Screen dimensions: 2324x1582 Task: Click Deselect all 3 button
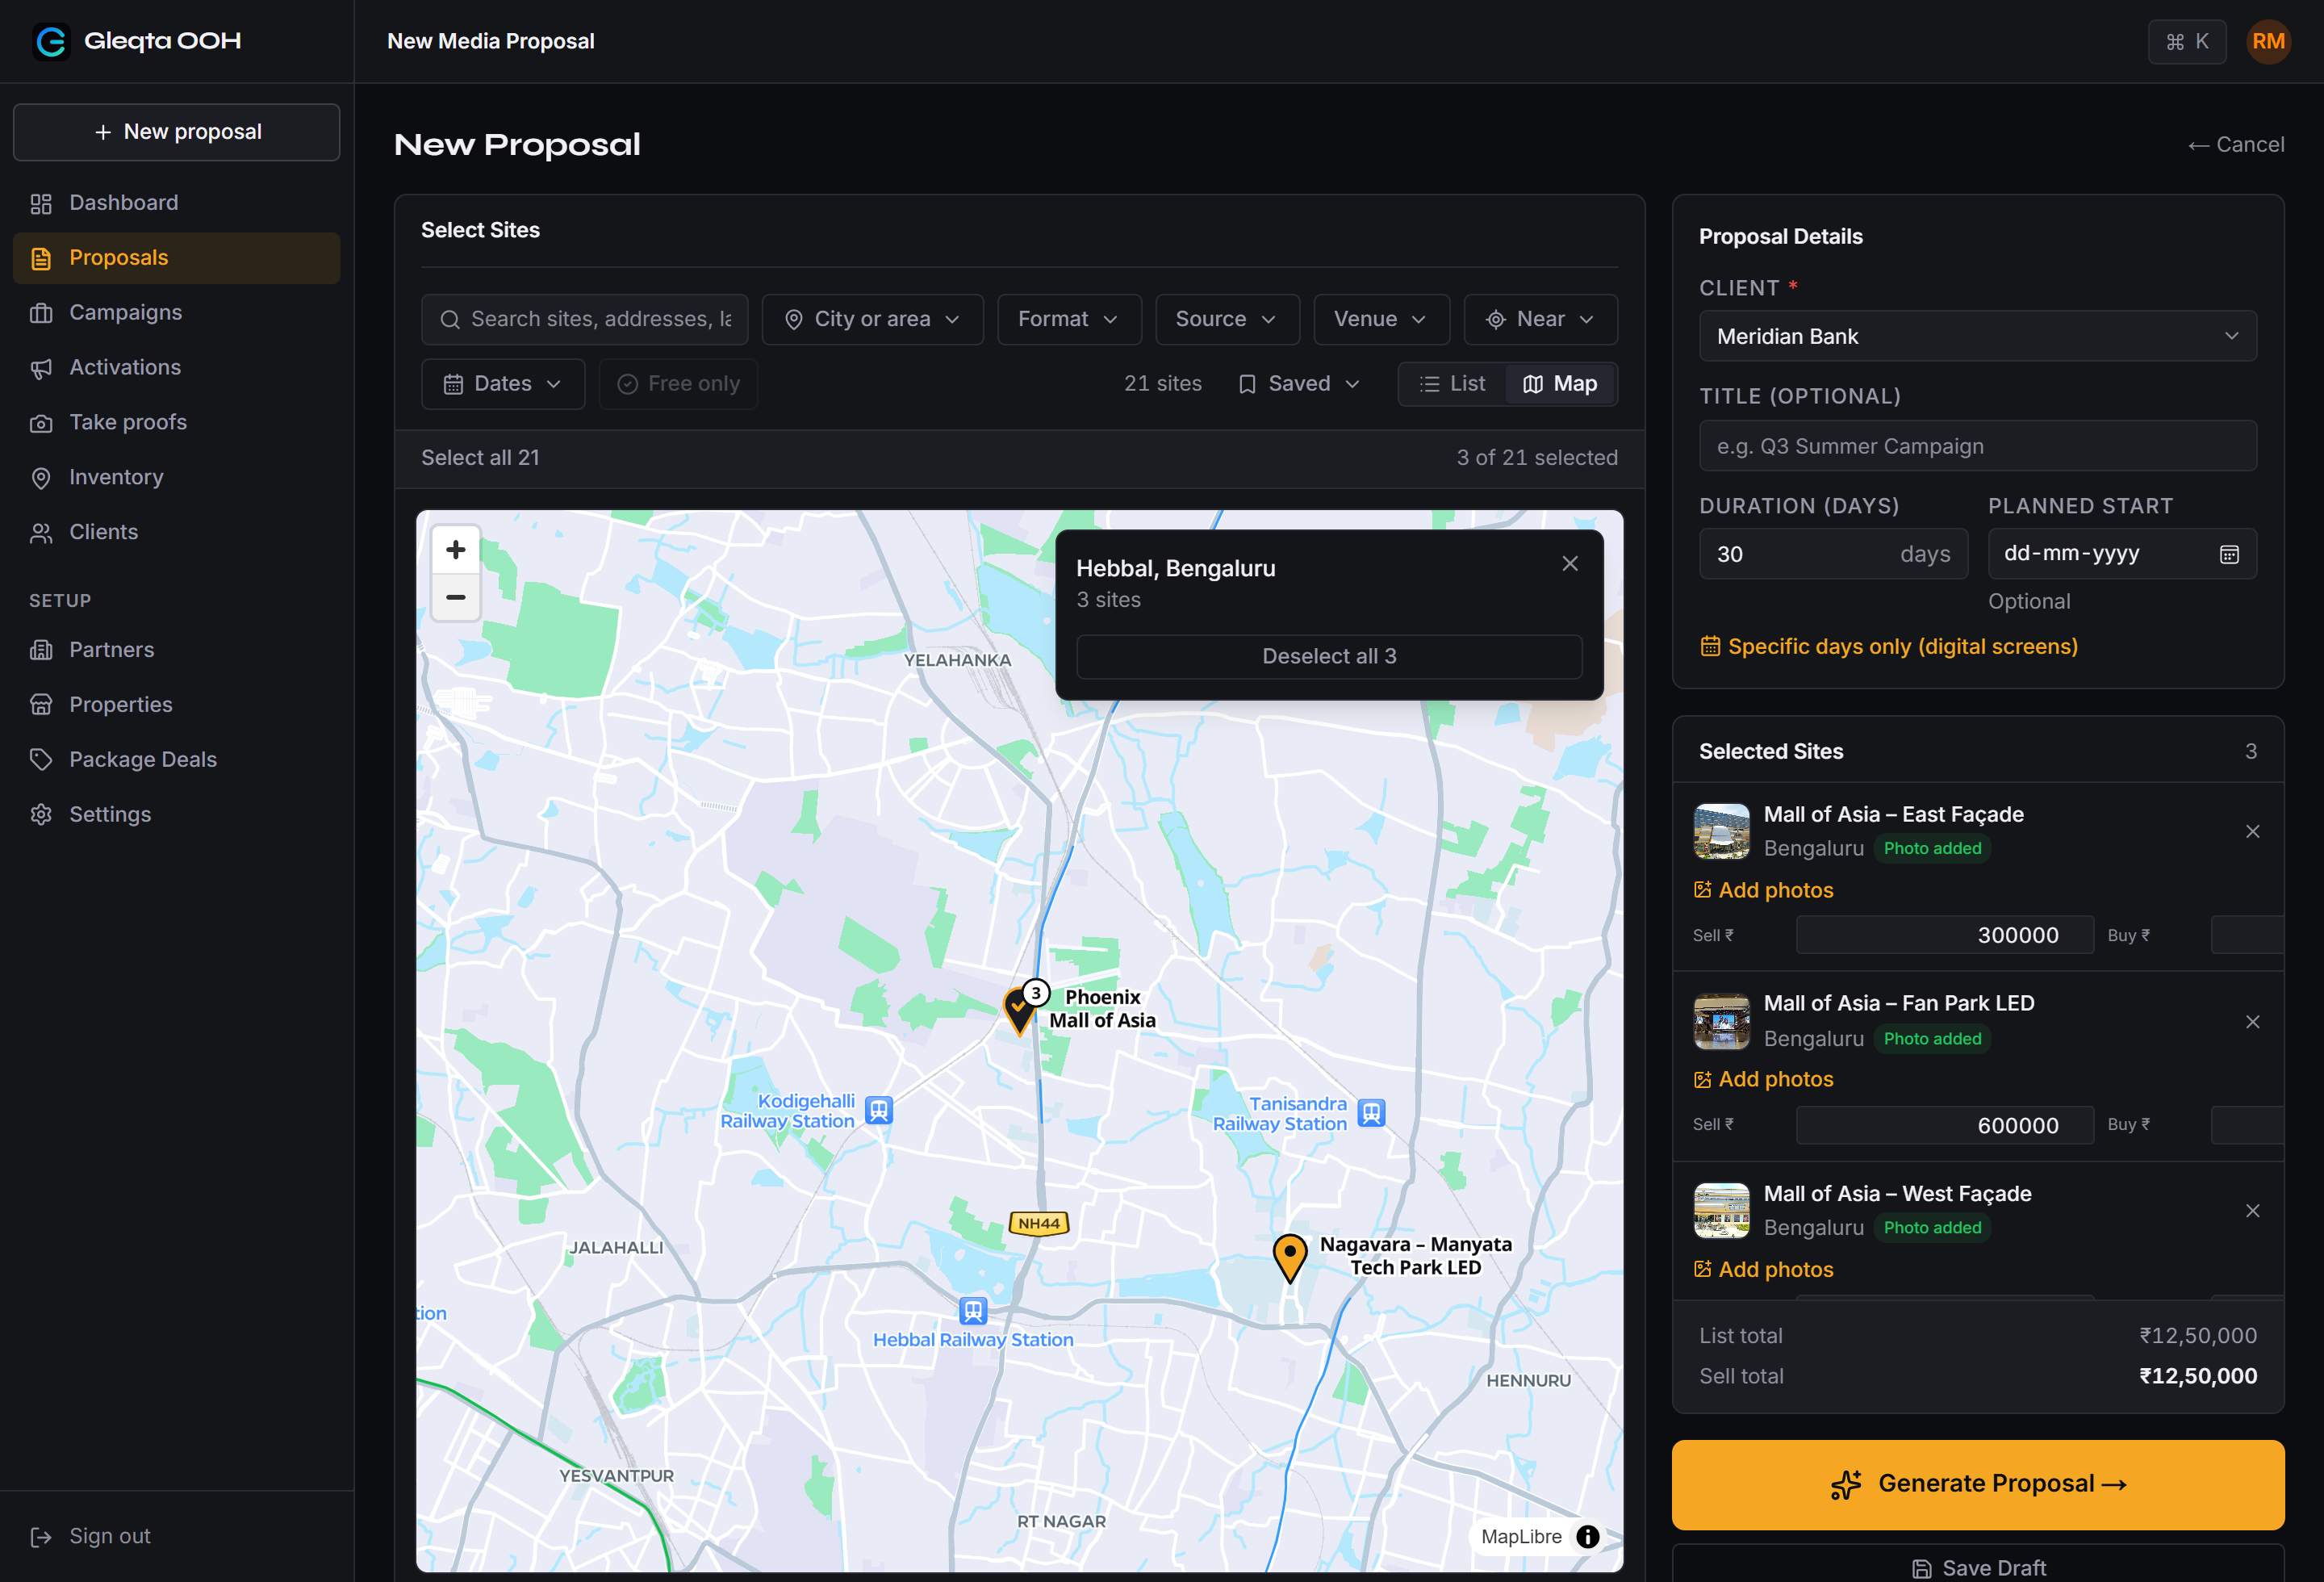point(1329,656)
